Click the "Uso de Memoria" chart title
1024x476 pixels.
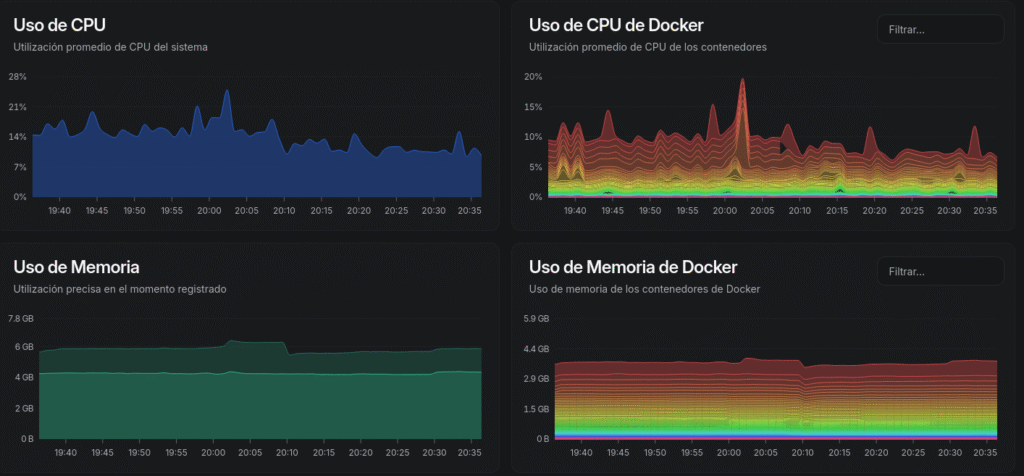tap(76, 267)
